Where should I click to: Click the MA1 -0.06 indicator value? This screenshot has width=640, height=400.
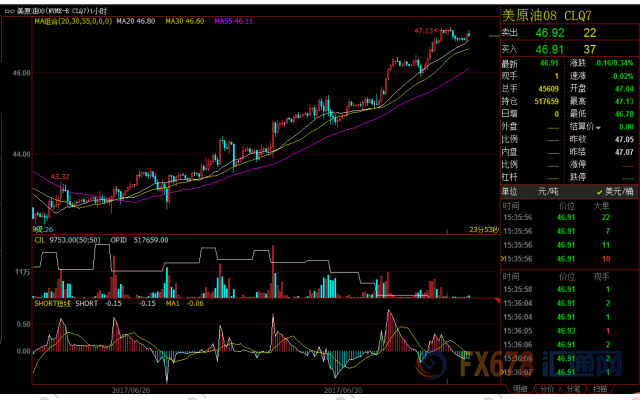click(x=184, y=303)
